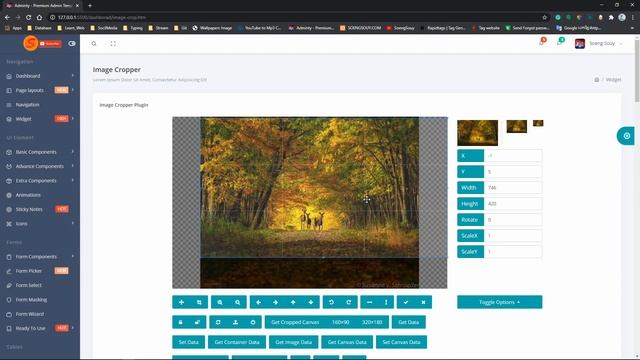Click the Height input field
Viewport: 640px width, 360px height.
coord(513,204)
